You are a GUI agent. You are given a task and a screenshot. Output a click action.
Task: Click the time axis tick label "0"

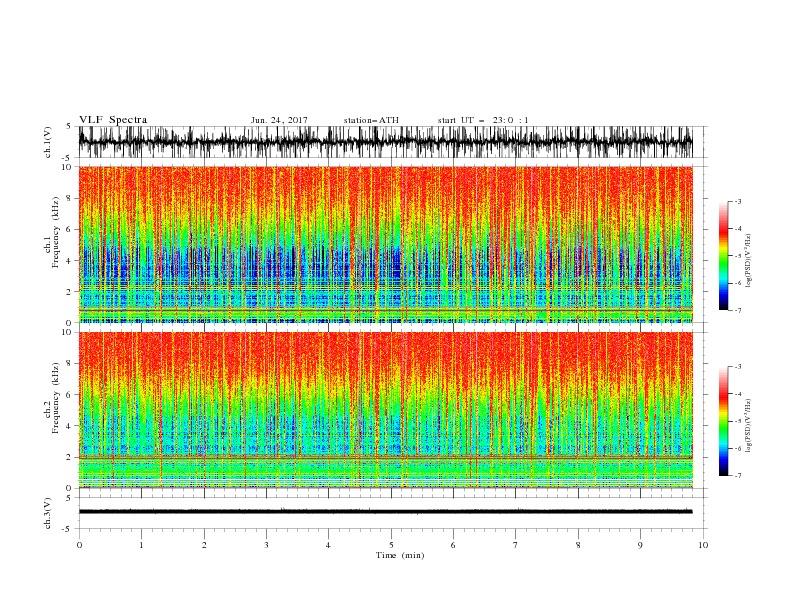pos(79,545)
